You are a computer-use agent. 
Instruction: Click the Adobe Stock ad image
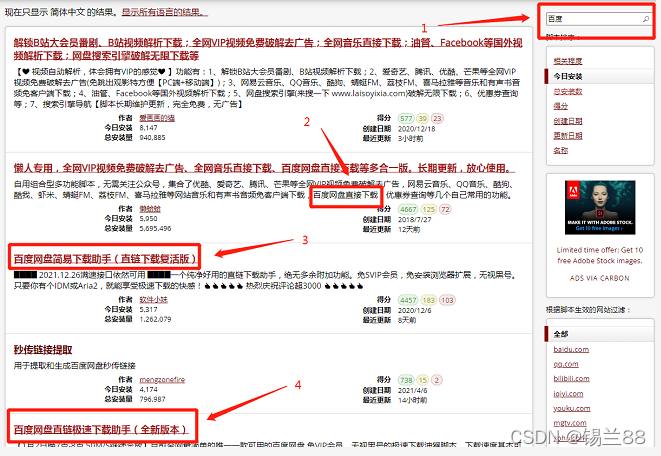tap(600, 207)
